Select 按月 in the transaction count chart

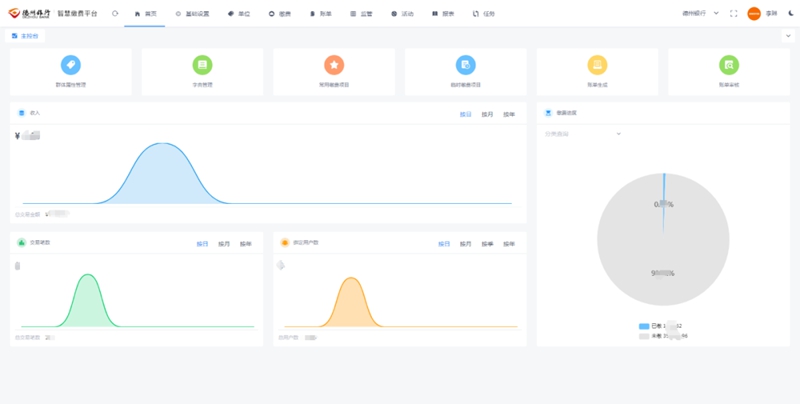tap(224, 244)
